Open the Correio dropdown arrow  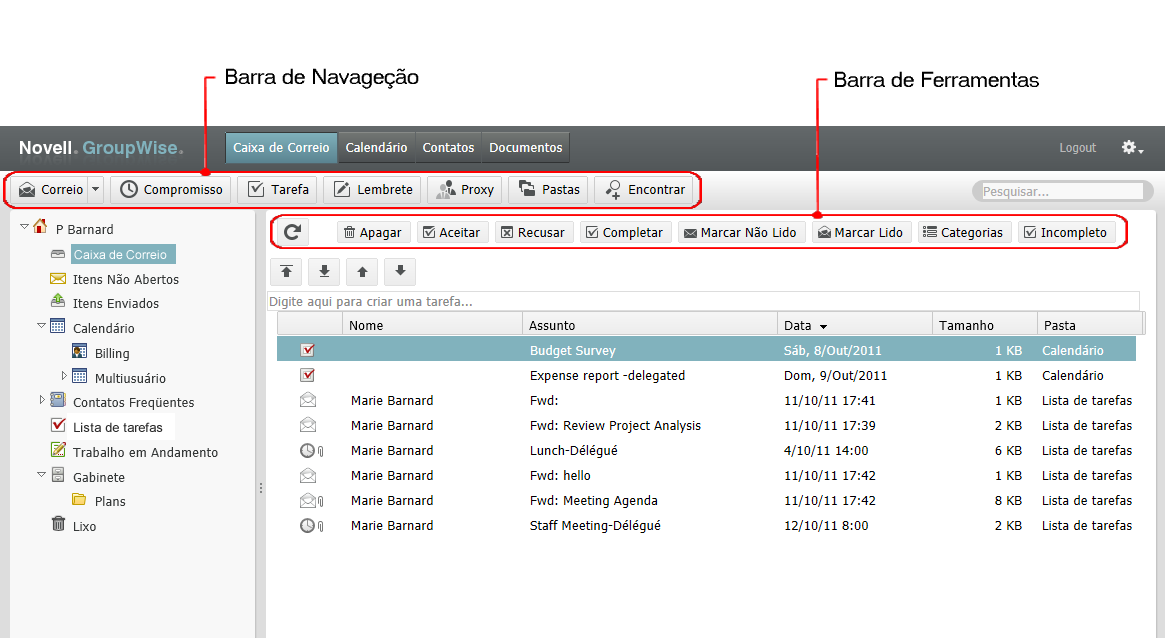(95, 189)
